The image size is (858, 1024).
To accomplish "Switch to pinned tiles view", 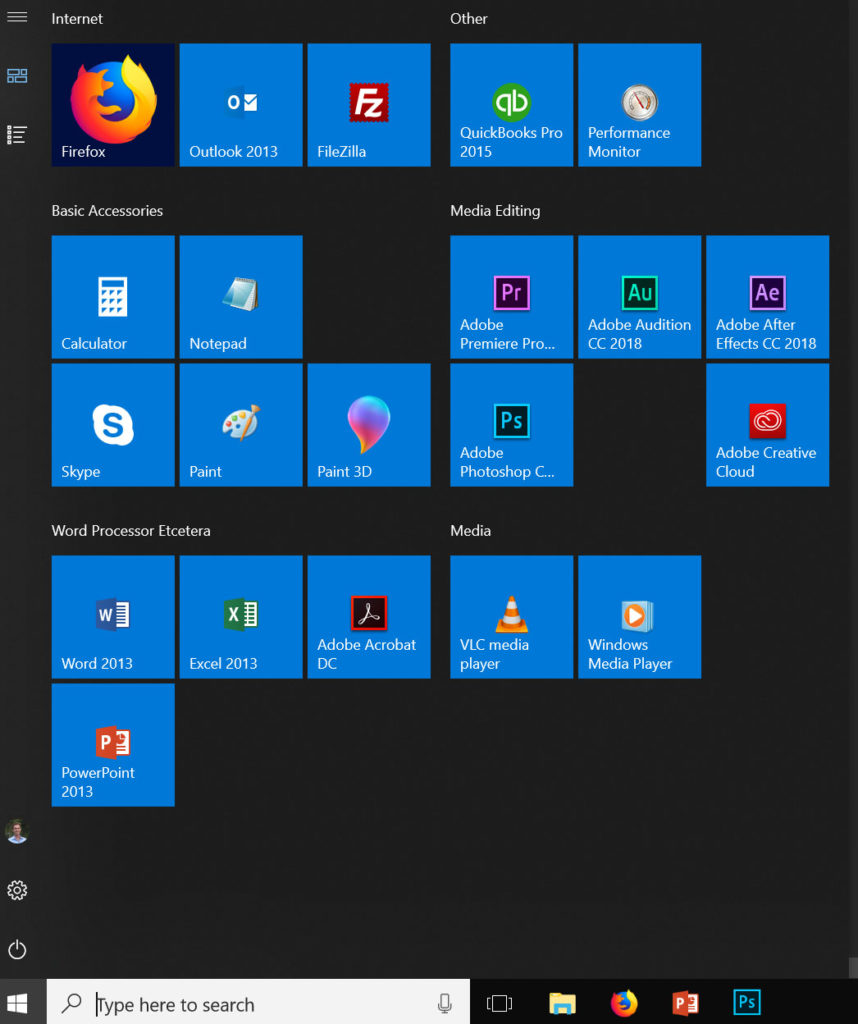I will pyautogui.click(x=17, y=76).
